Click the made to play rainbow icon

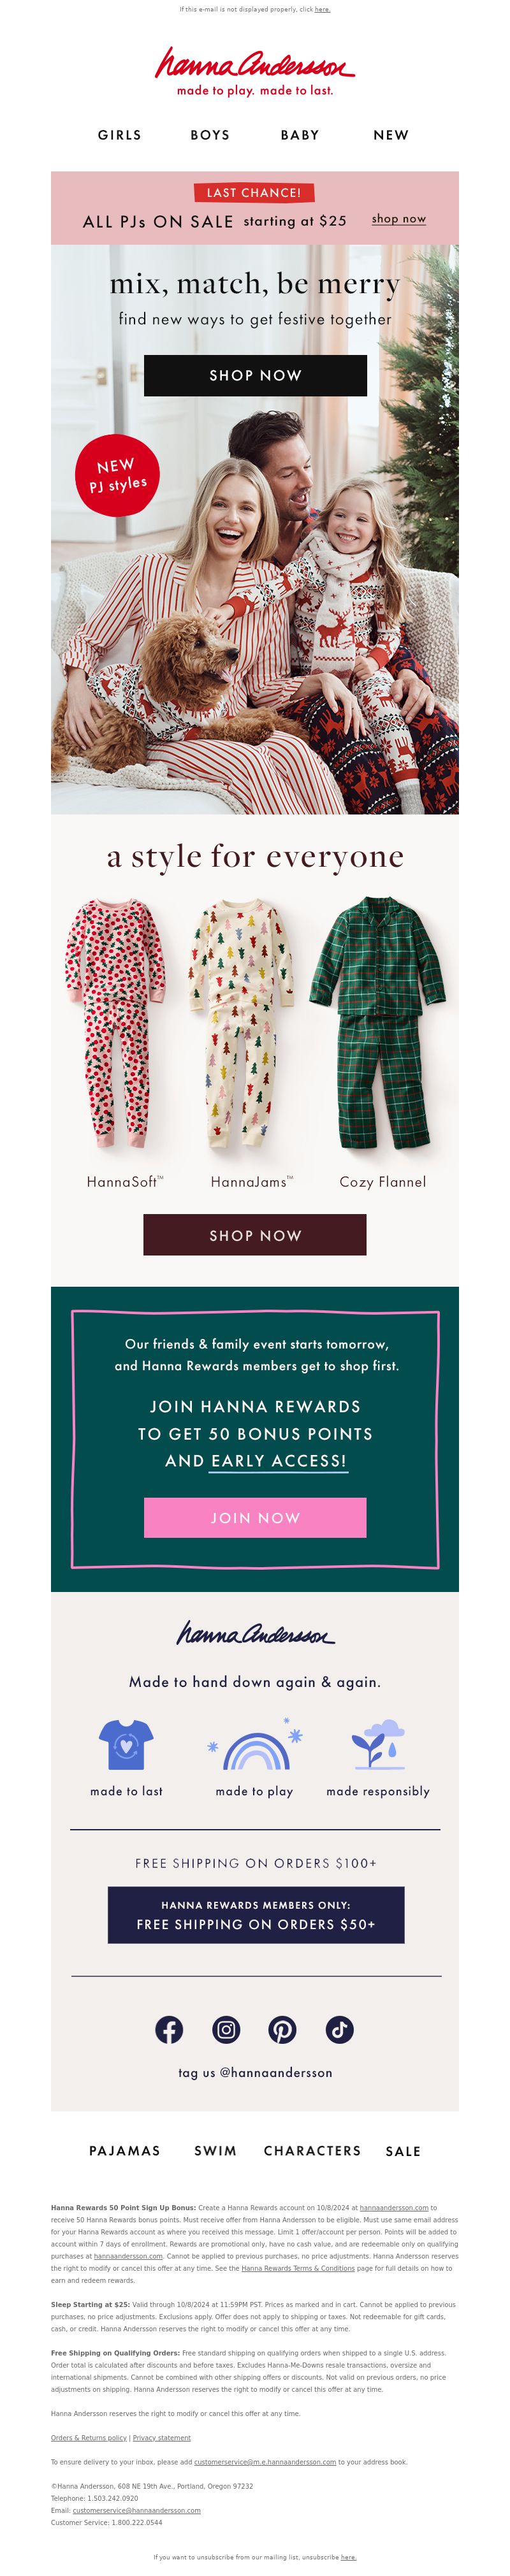[255, 1744]
